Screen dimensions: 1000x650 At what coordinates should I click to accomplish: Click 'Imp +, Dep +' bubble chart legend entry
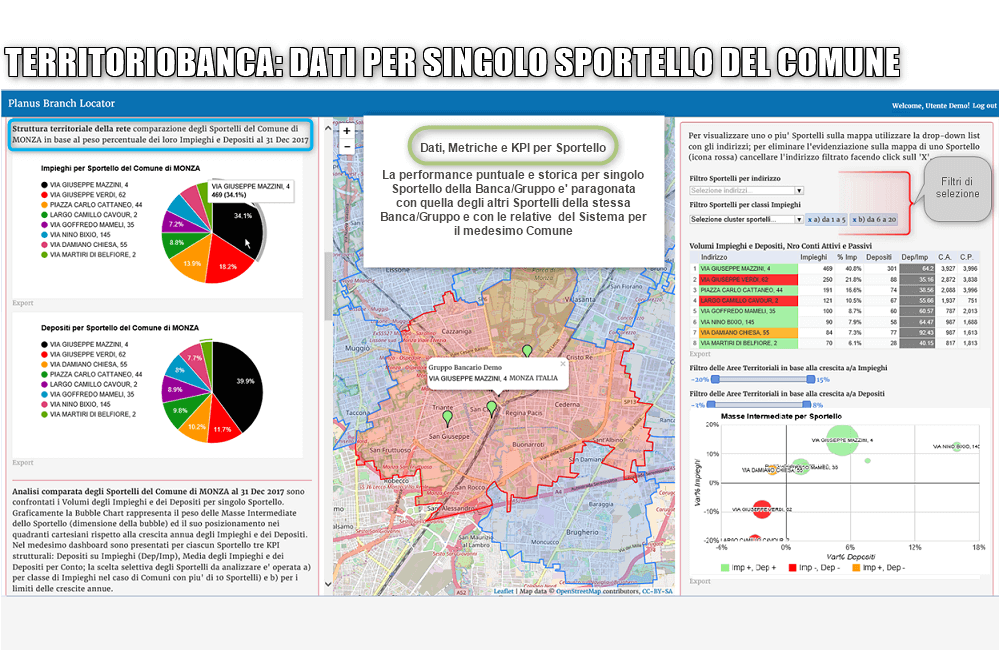(748, 568)
